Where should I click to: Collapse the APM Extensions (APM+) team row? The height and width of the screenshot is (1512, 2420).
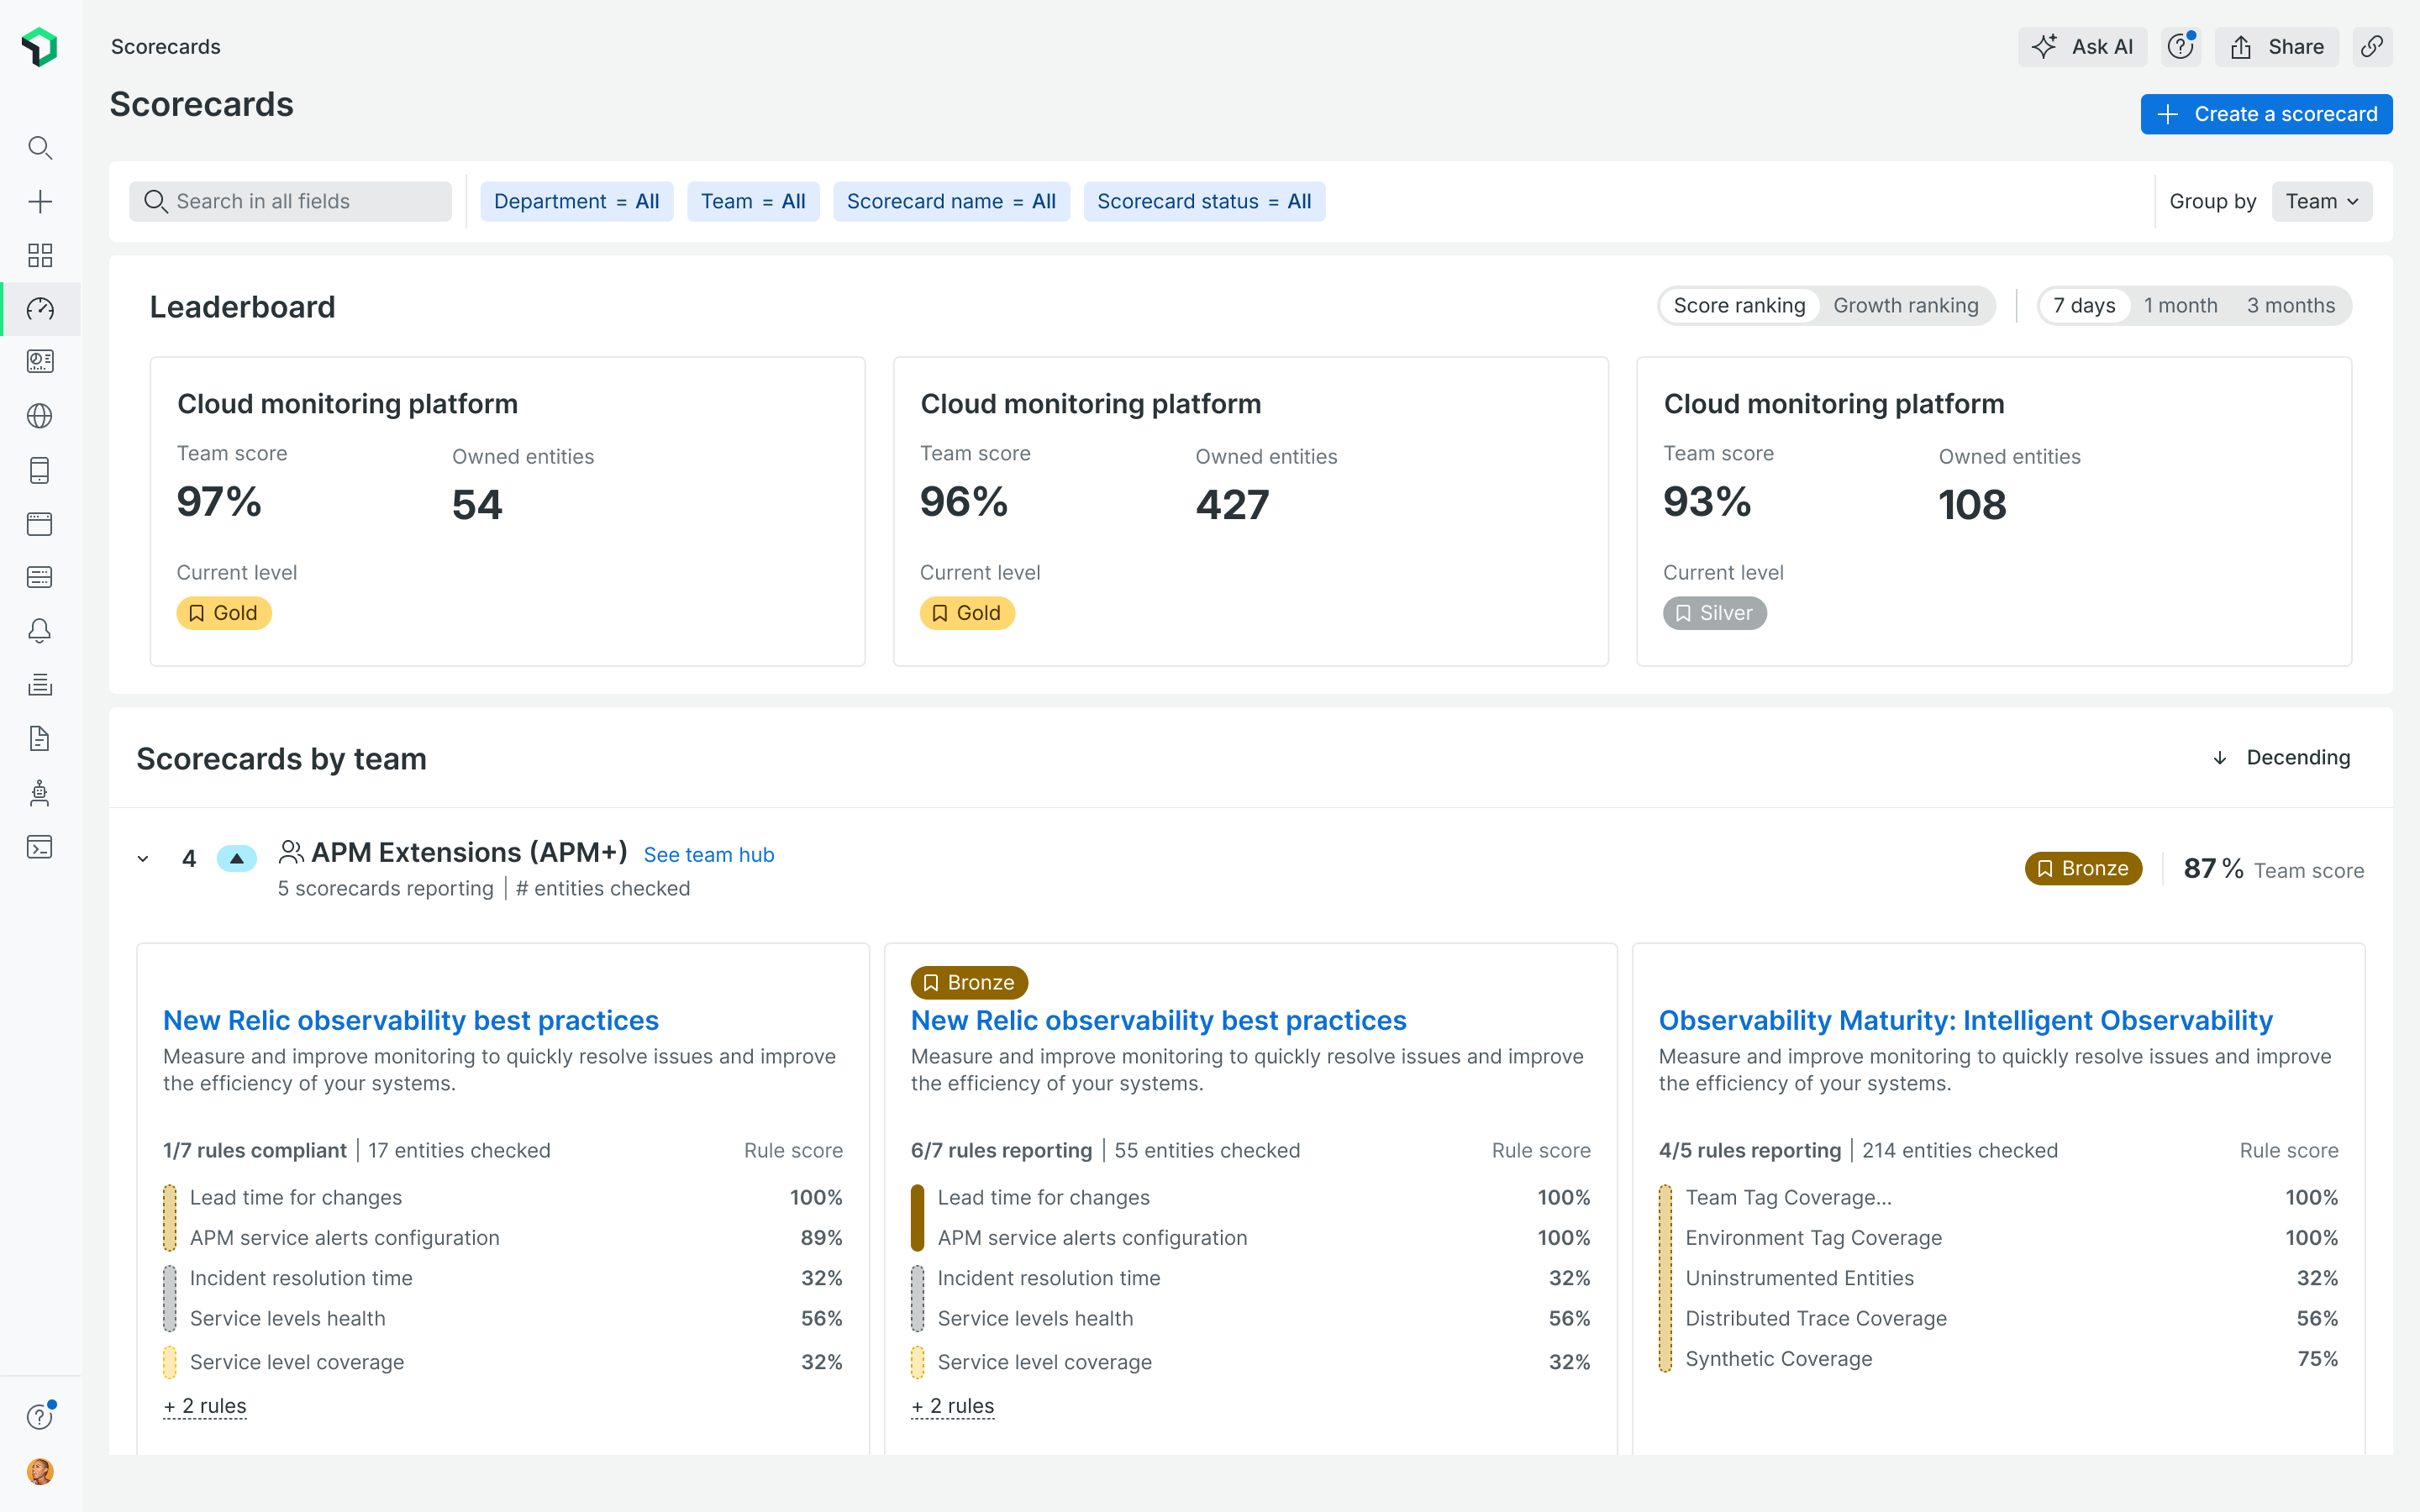(x=143, y=859)
